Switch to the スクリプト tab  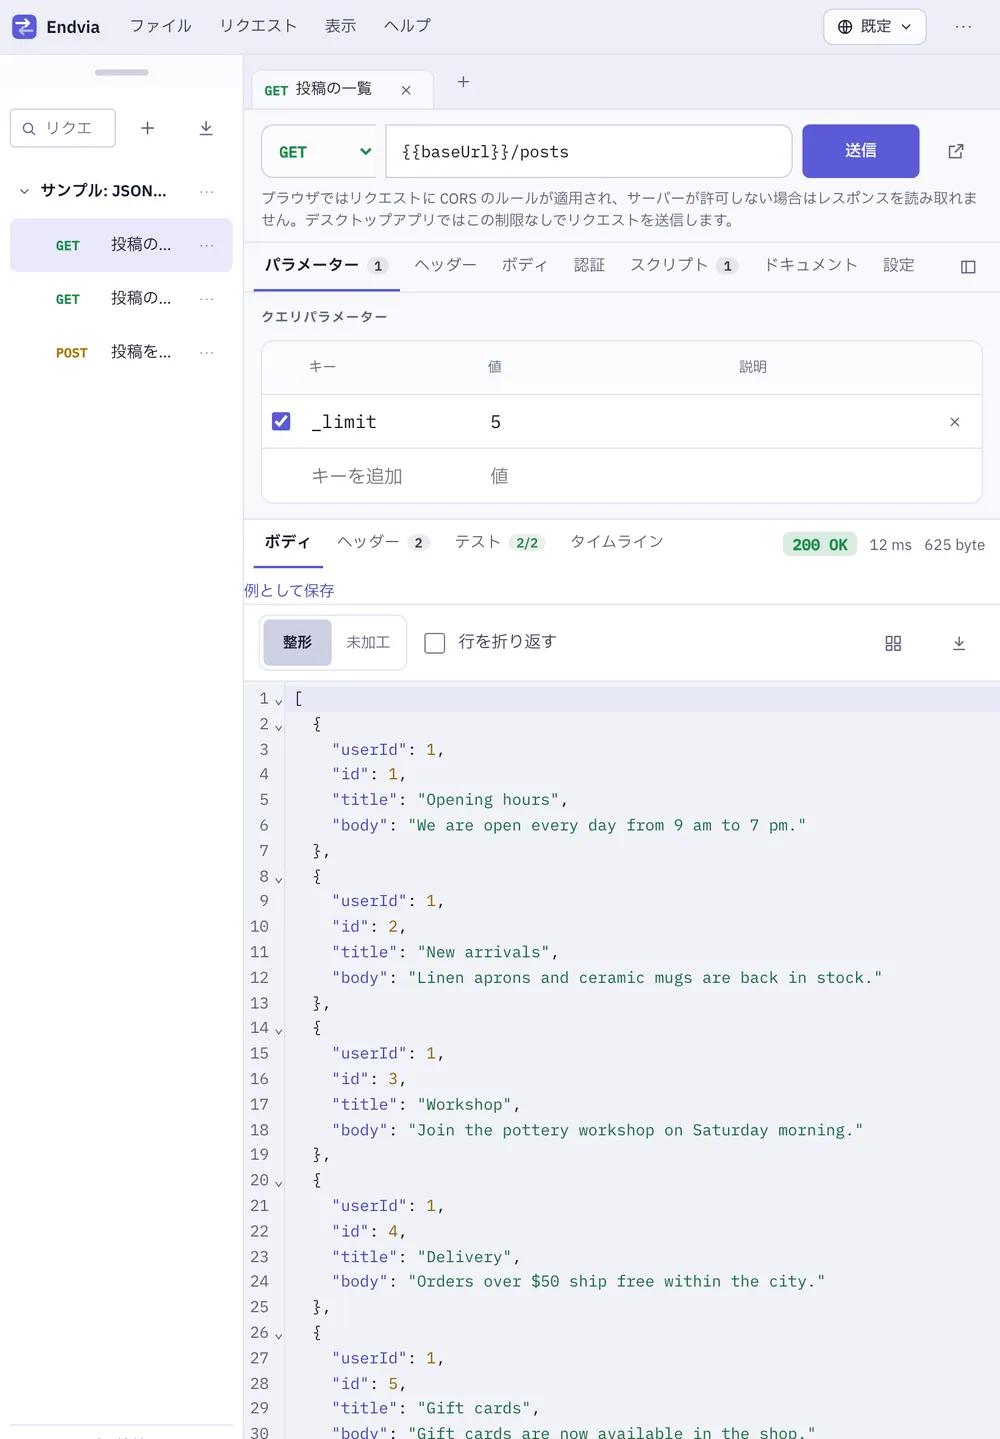683,265
